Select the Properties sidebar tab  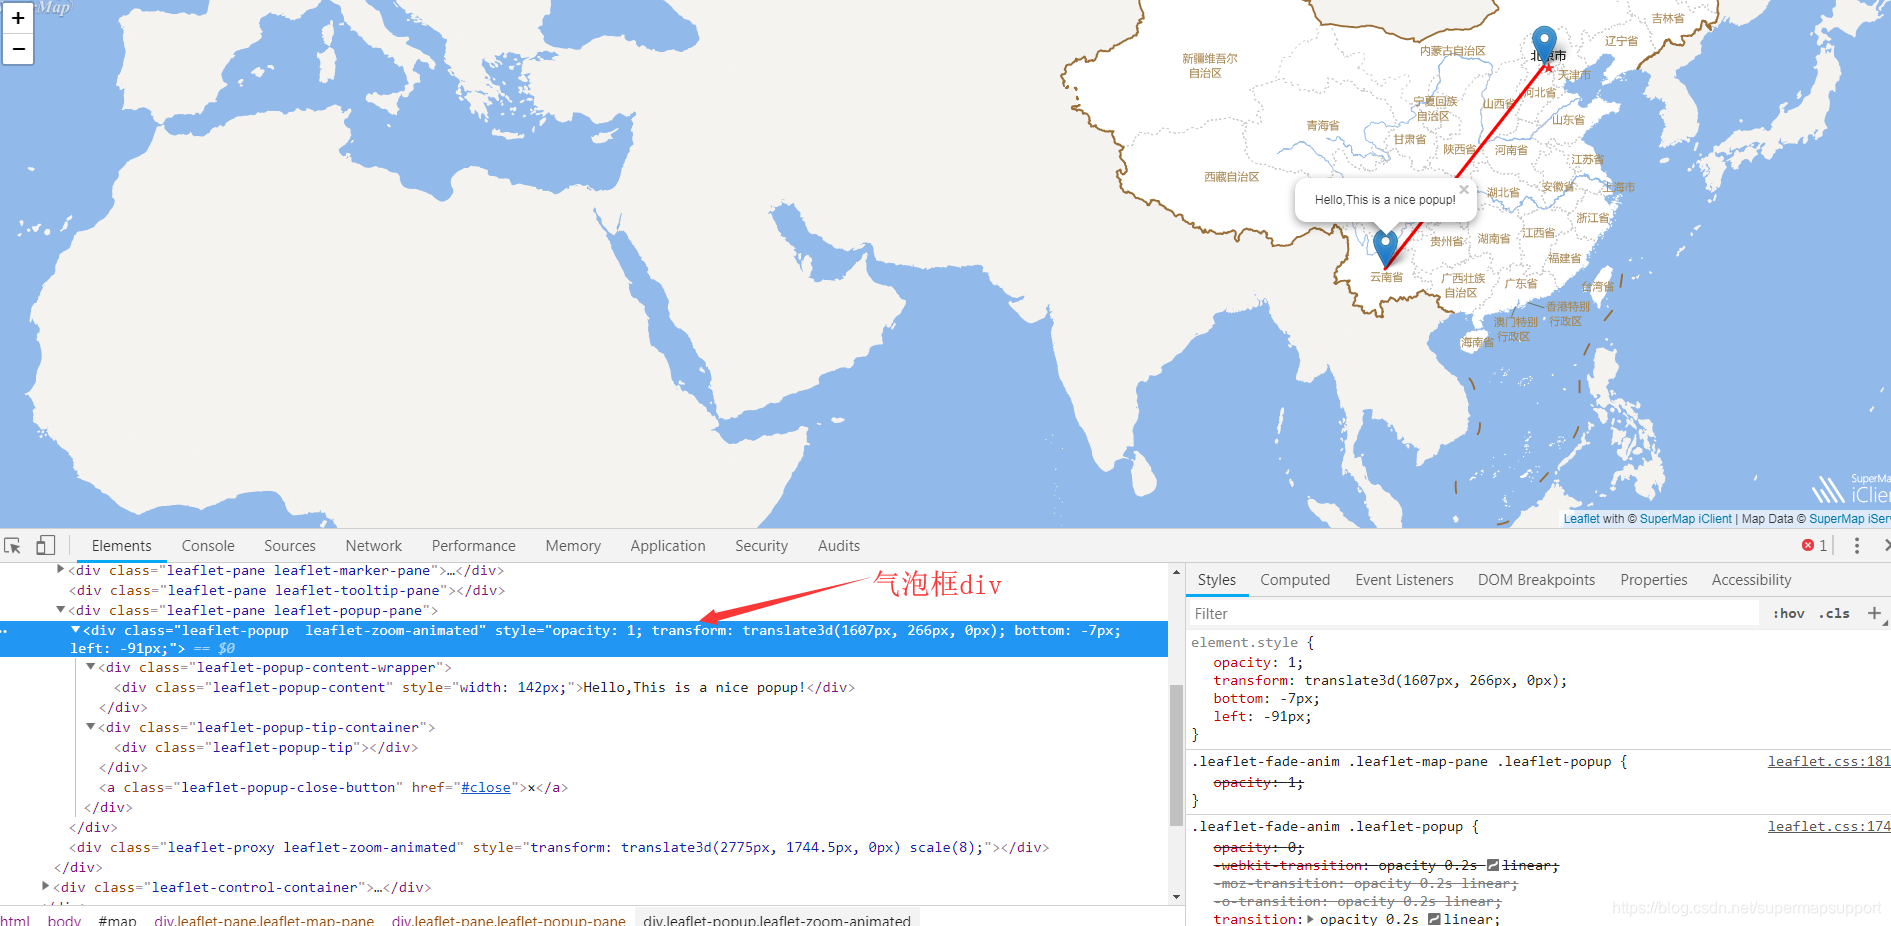tap(1654, 580)
